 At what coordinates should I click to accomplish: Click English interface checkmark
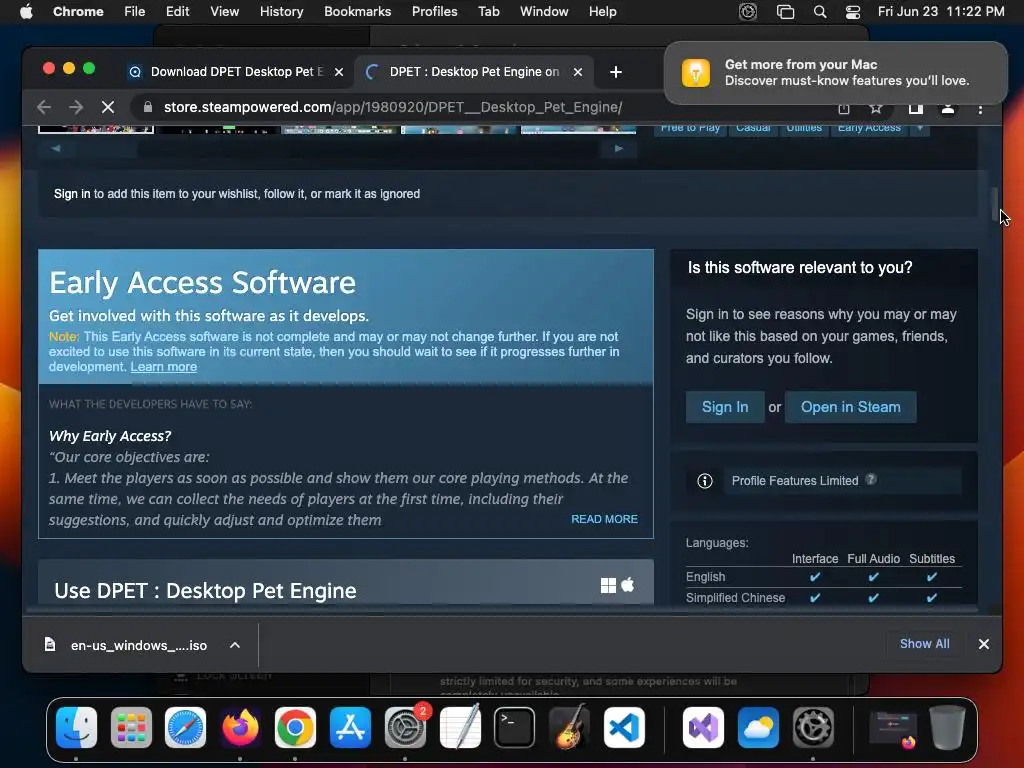point(814,577)
